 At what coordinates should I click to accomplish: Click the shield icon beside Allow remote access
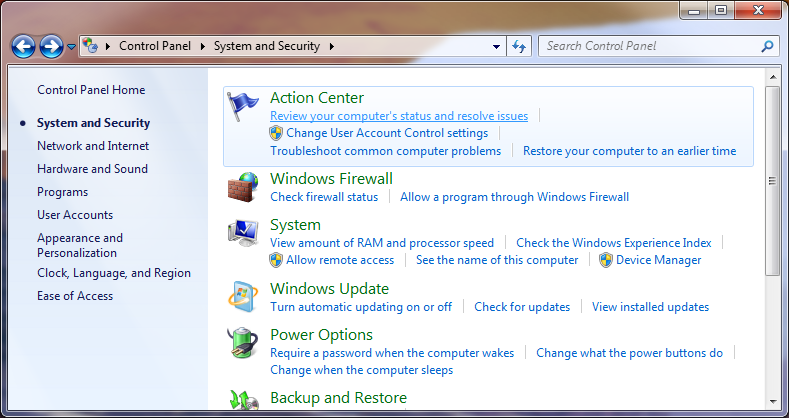(276, 260)
